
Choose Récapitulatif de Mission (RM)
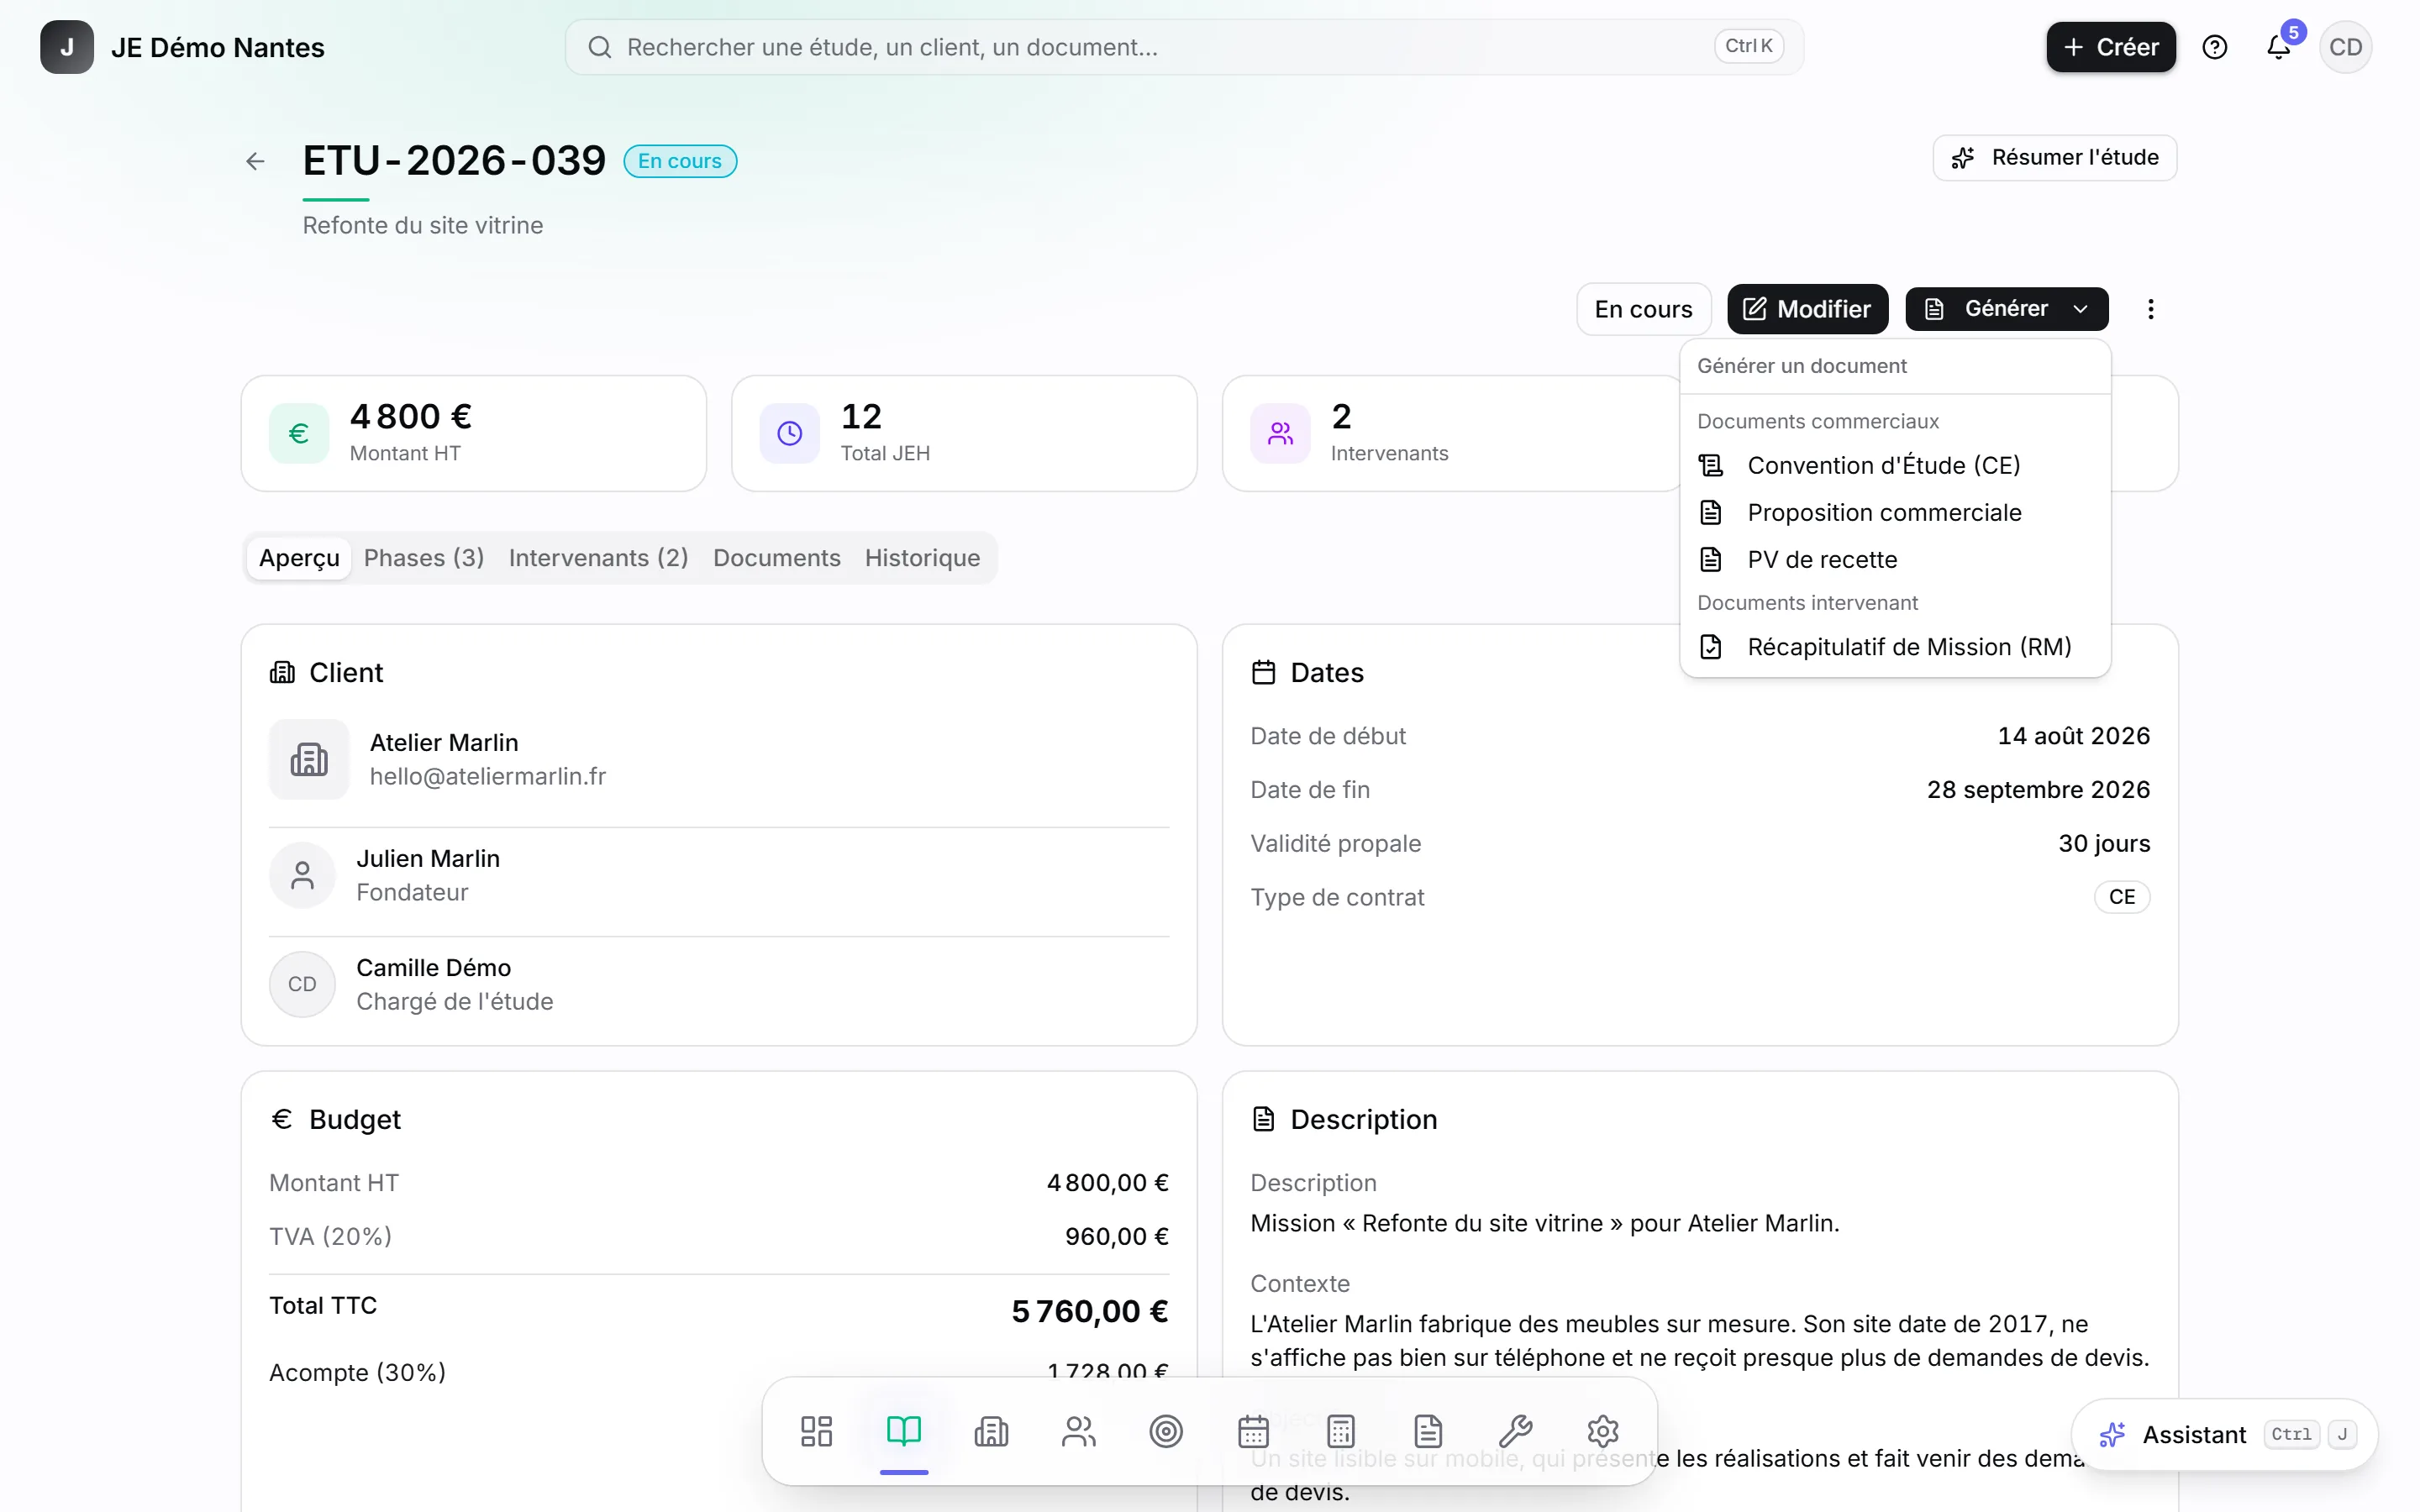pyautogui.click(x=1894, y=647)
